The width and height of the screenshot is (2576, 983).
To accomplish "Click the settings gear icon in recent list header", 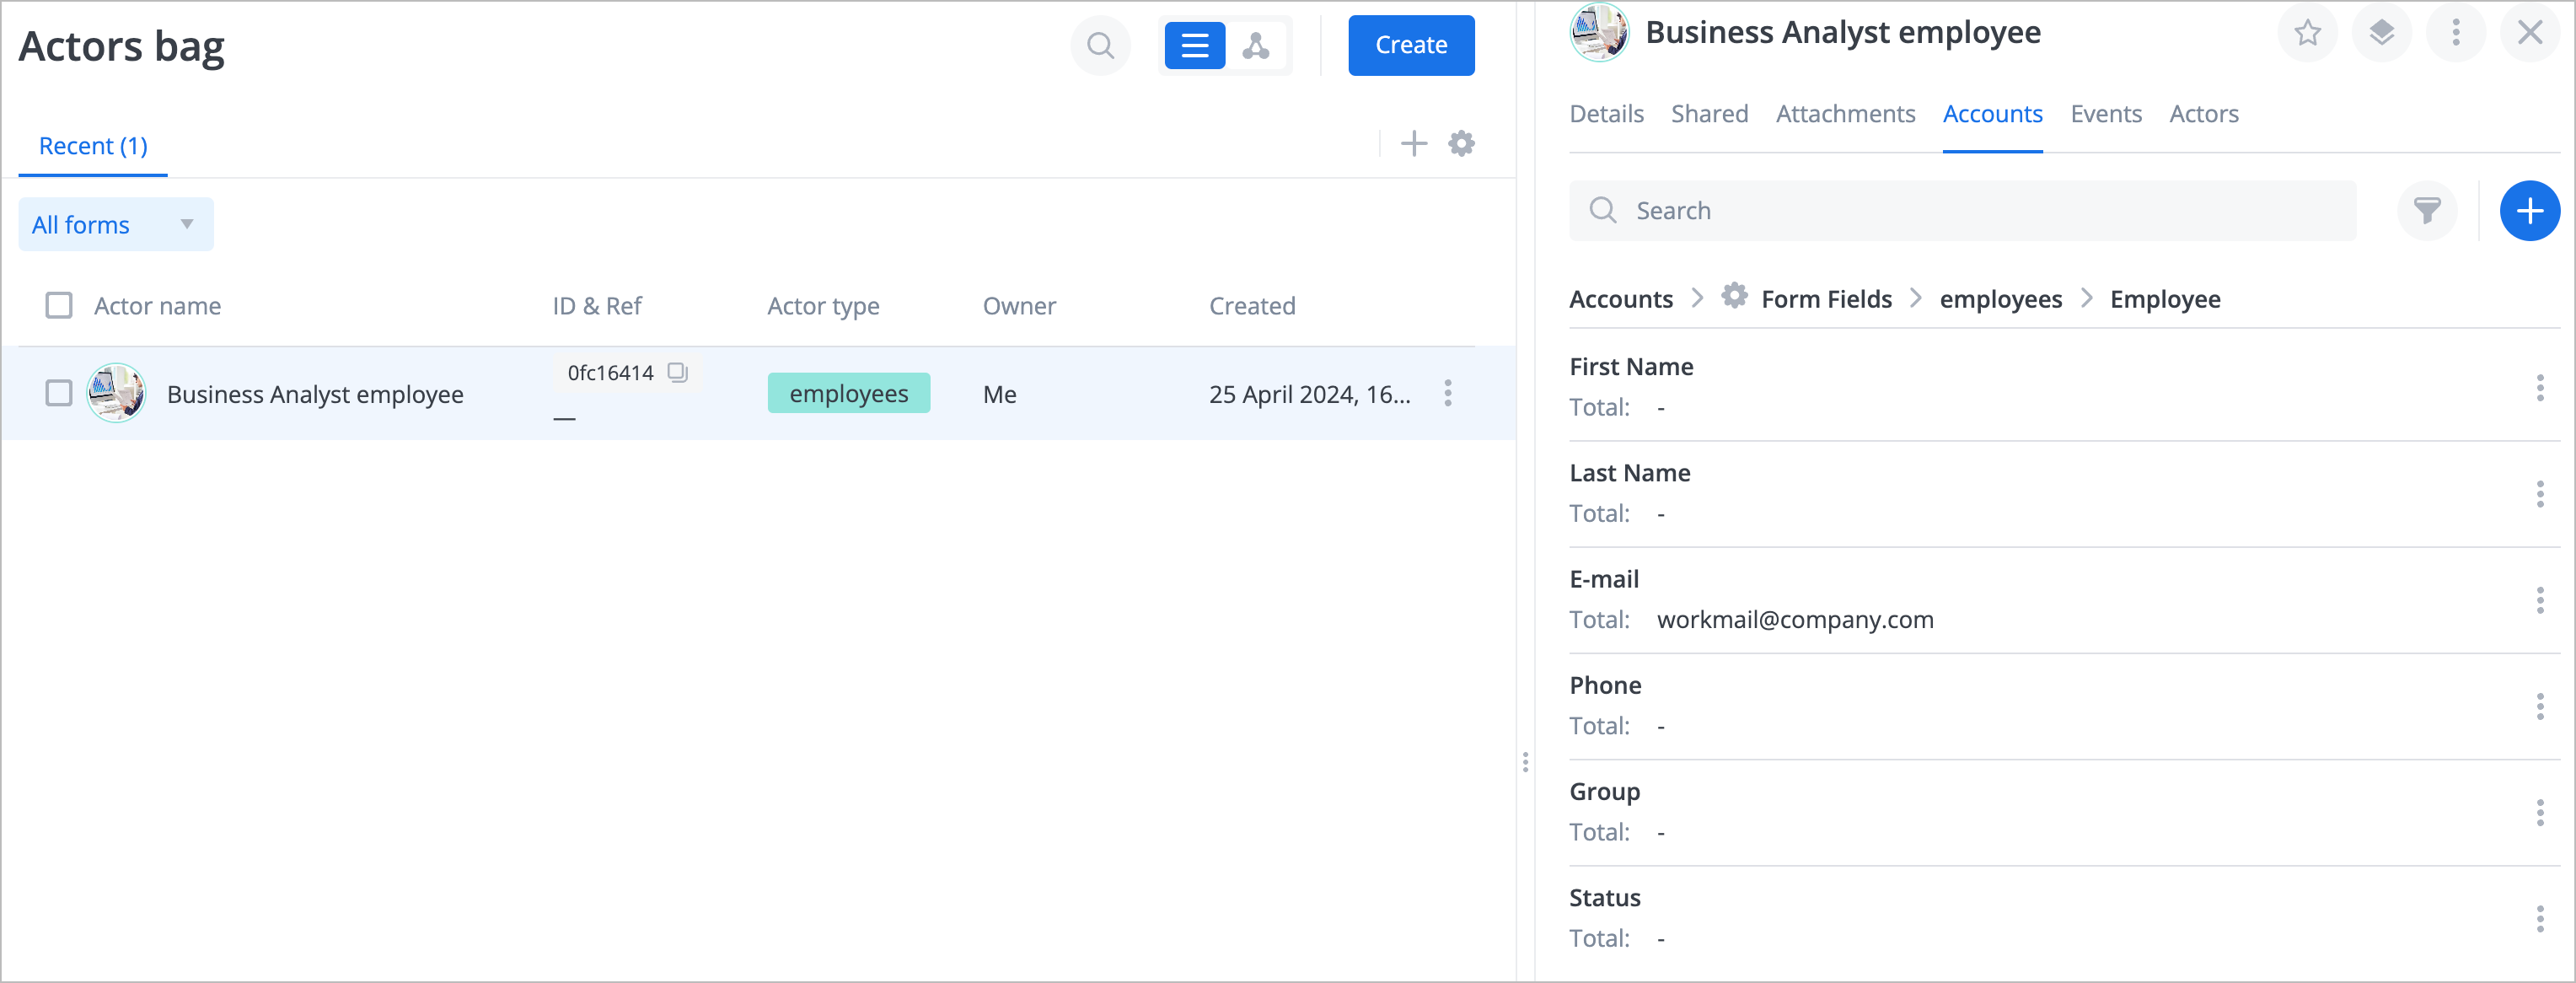I will click(1462, 145).
